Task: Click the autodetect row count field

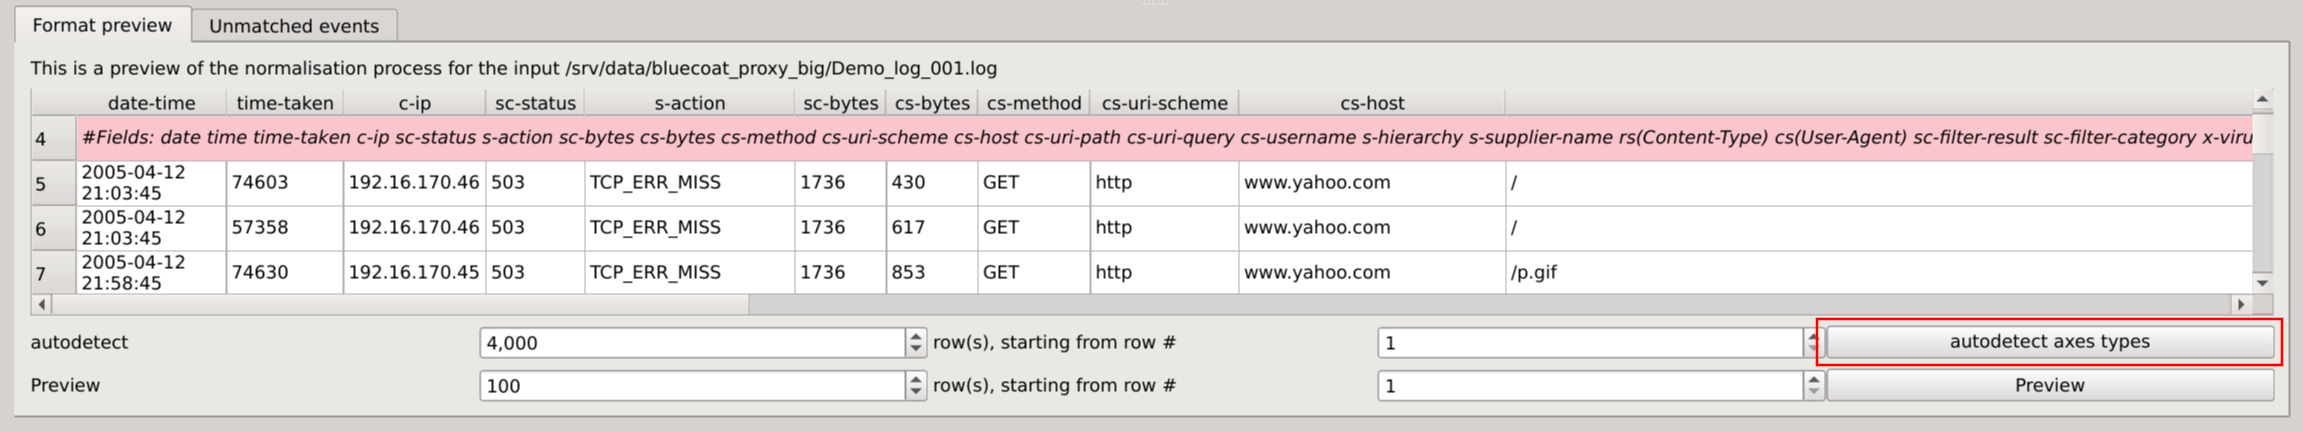Action: pos(692,343)
